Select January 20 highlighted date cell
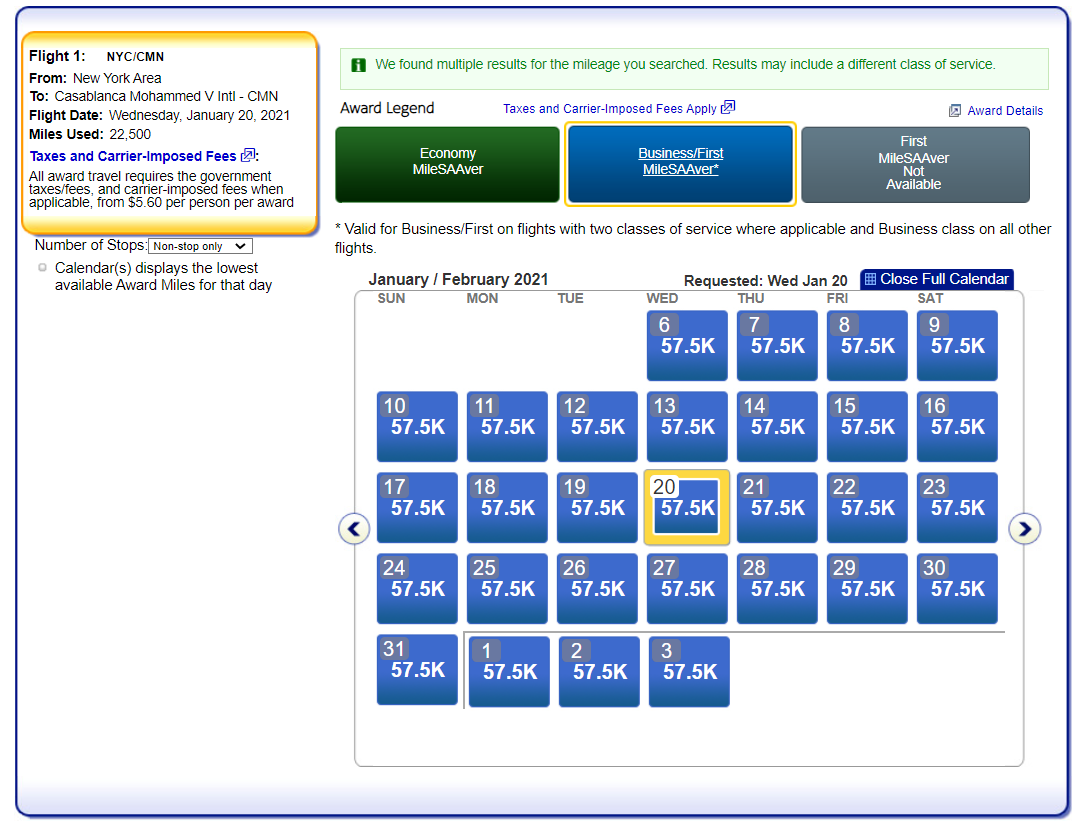 (687, 507)
